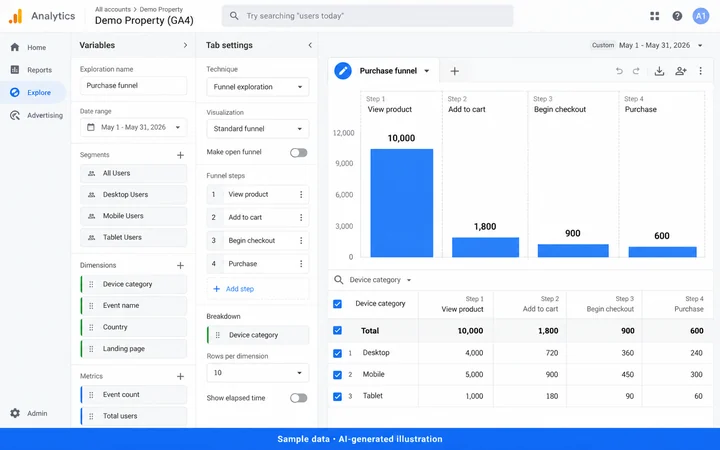Click the Total users metric
Viewport: 720px width, 450px height.
click(134, 416)
